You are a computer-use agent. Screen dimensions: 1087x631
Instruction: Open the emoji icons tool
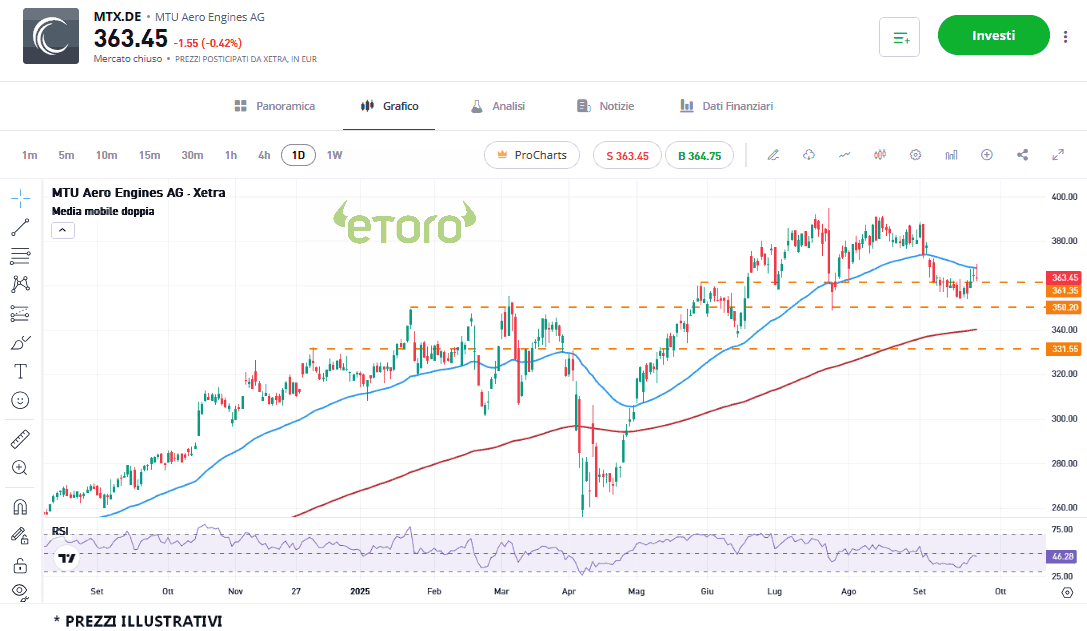coord(20,400)
